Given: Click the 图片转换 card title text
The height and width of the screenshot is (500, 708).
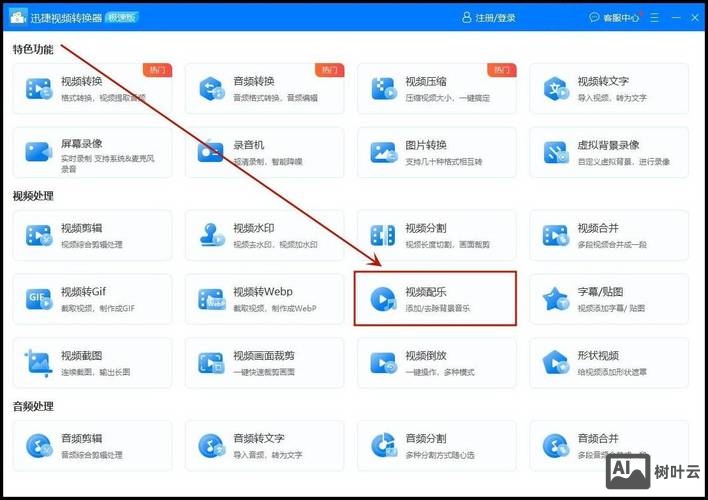Looking at the screenshot, I should [426, 145].
